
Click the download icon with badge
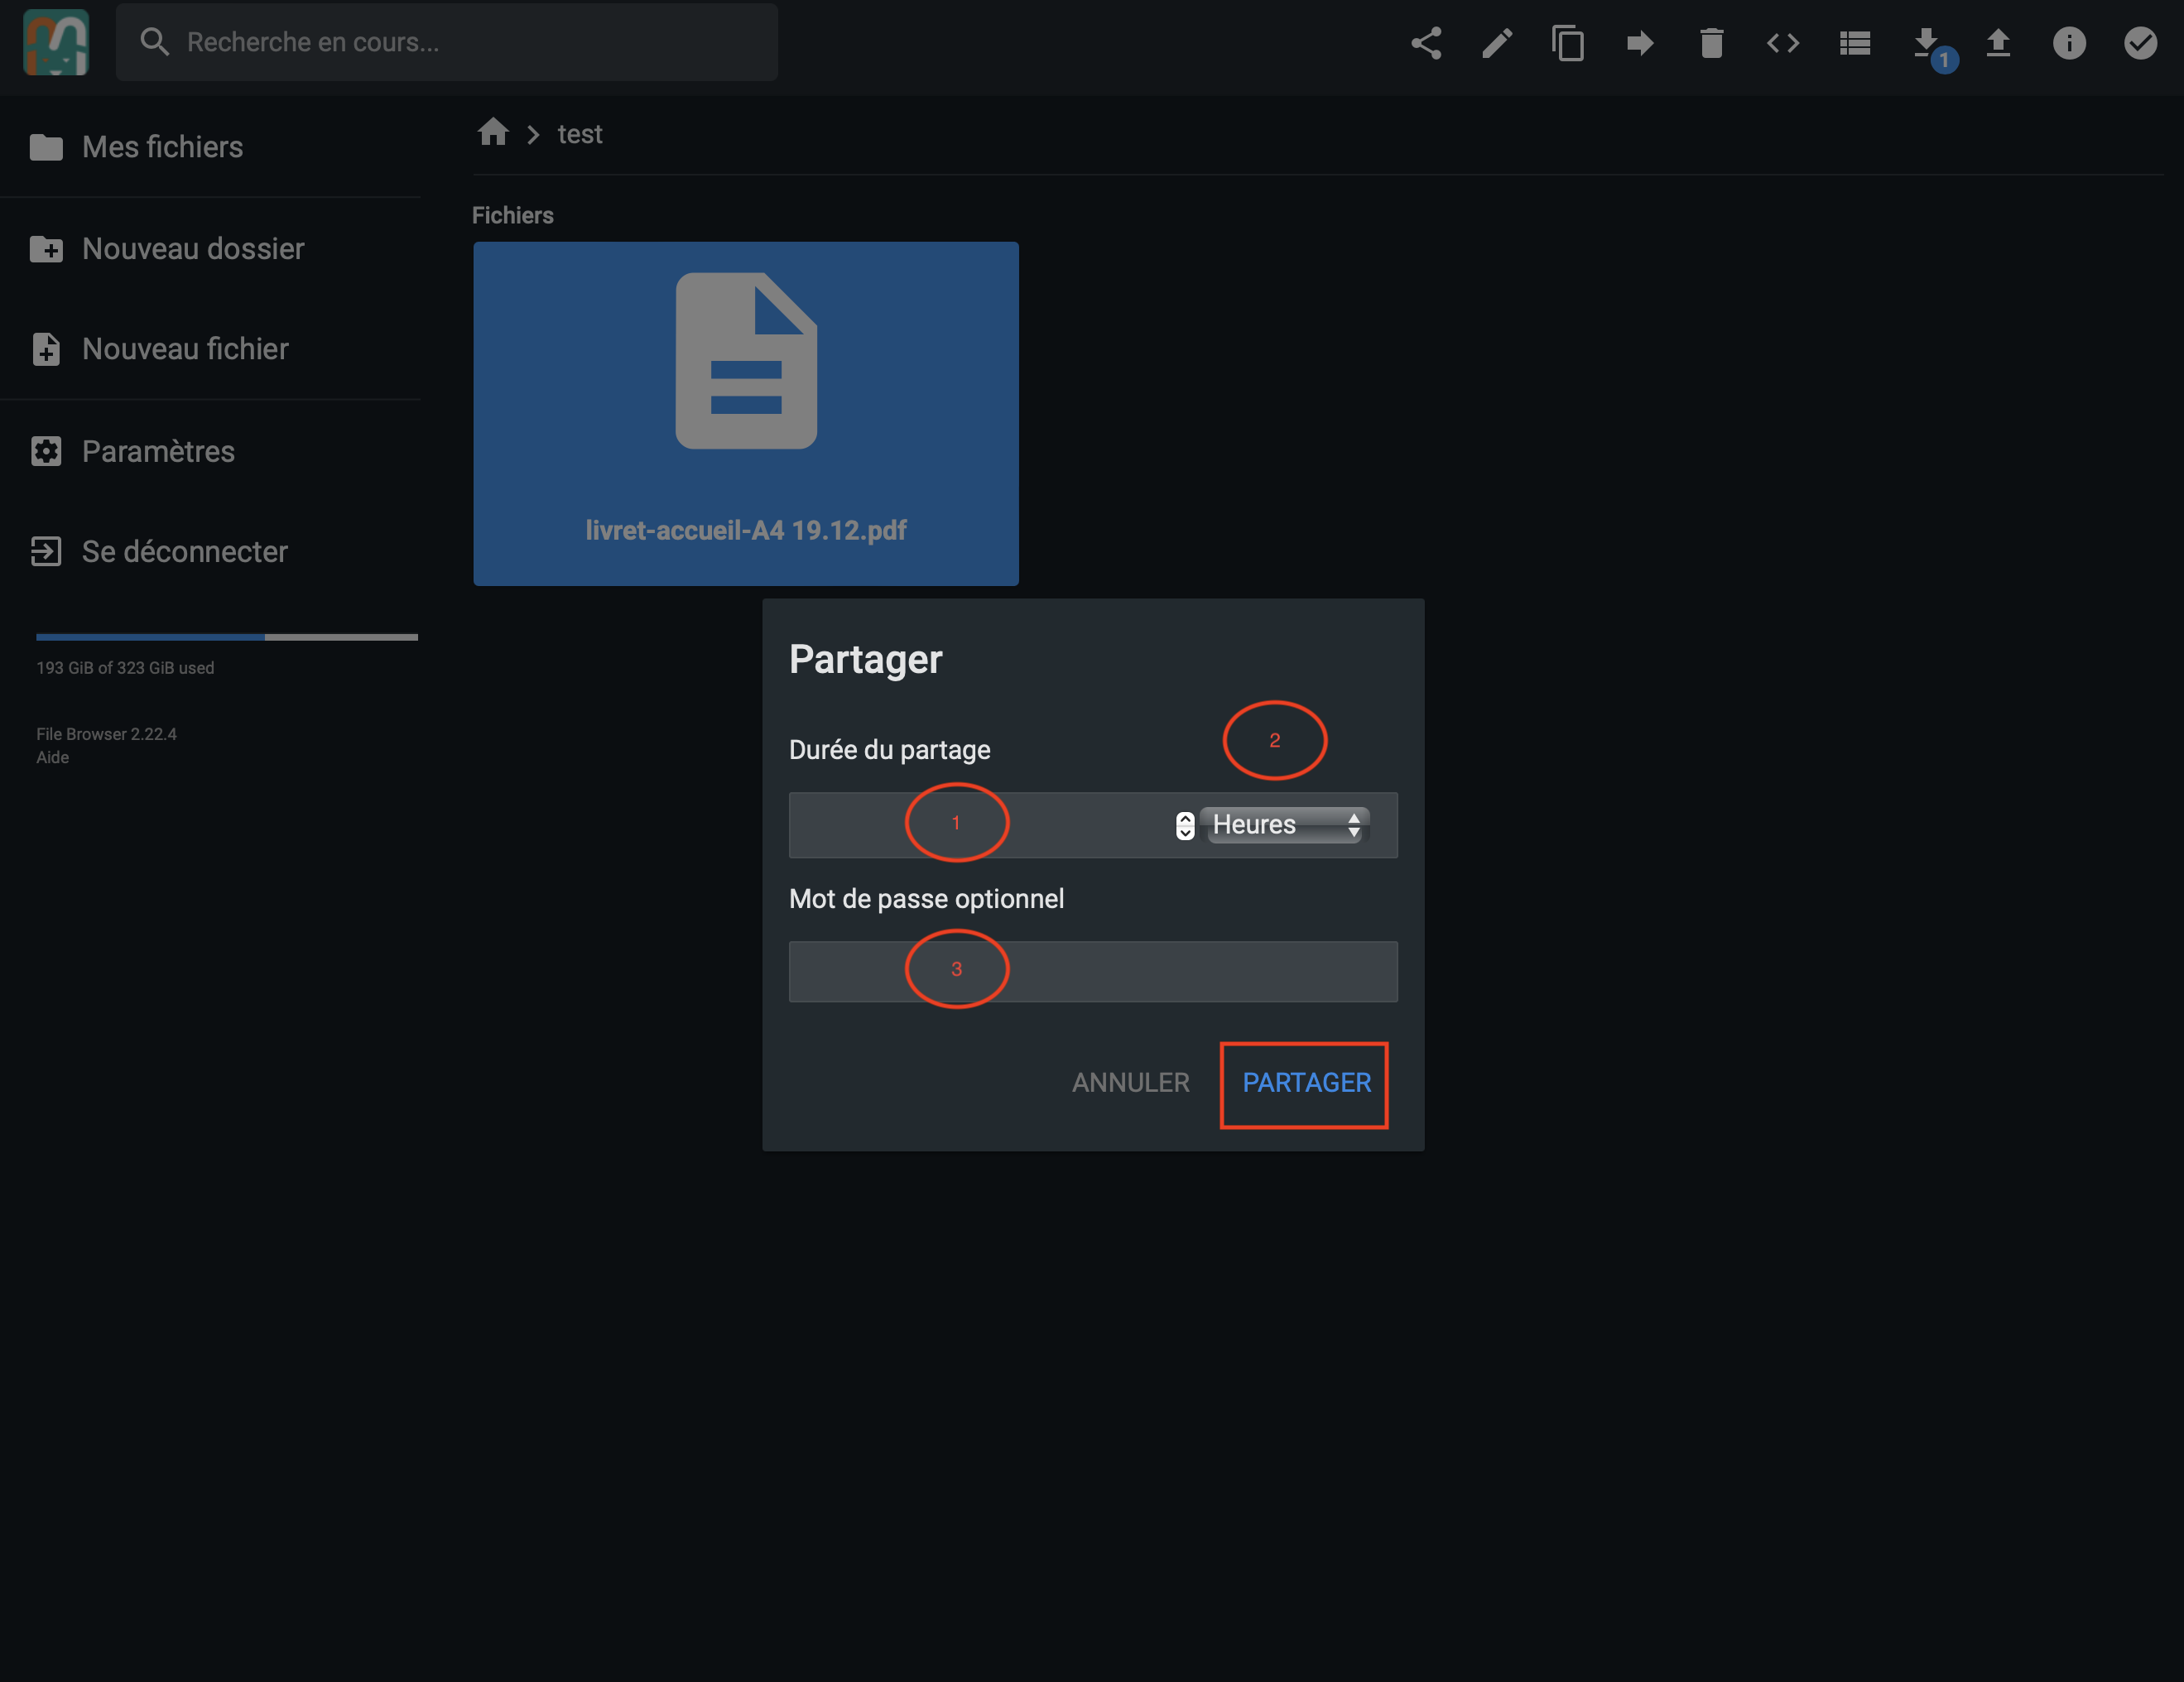pyautogui.click(x=1926, y=43)
